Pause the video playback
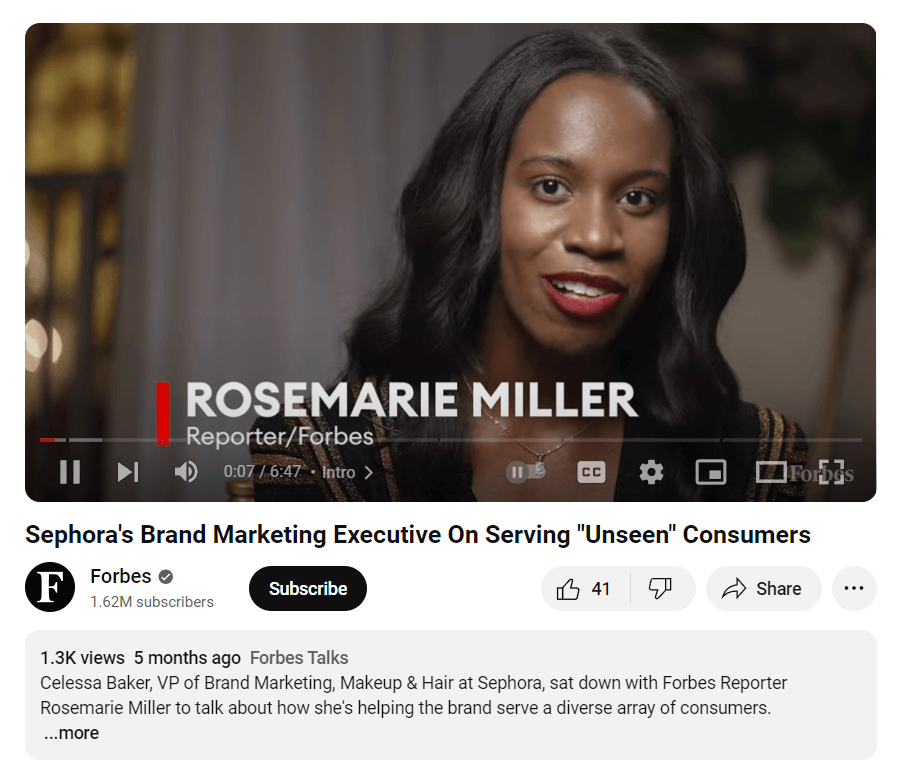Image resolution: width=898 pixels, height=772 pixels. (x=70, y=472)
